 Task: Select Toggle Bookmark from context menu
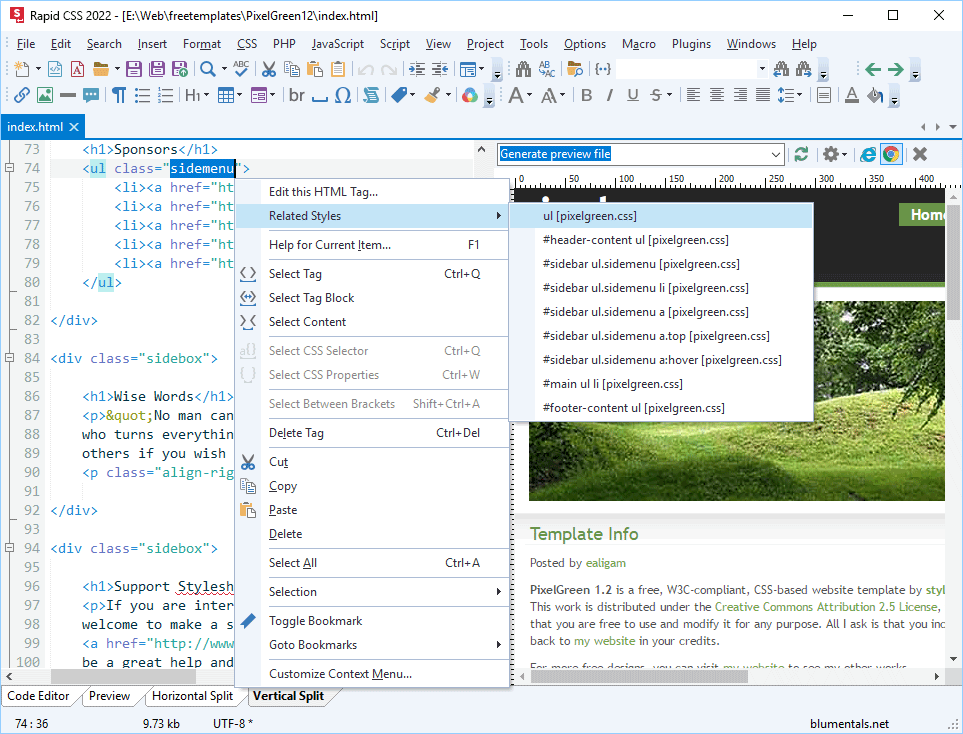coord(315,621)
